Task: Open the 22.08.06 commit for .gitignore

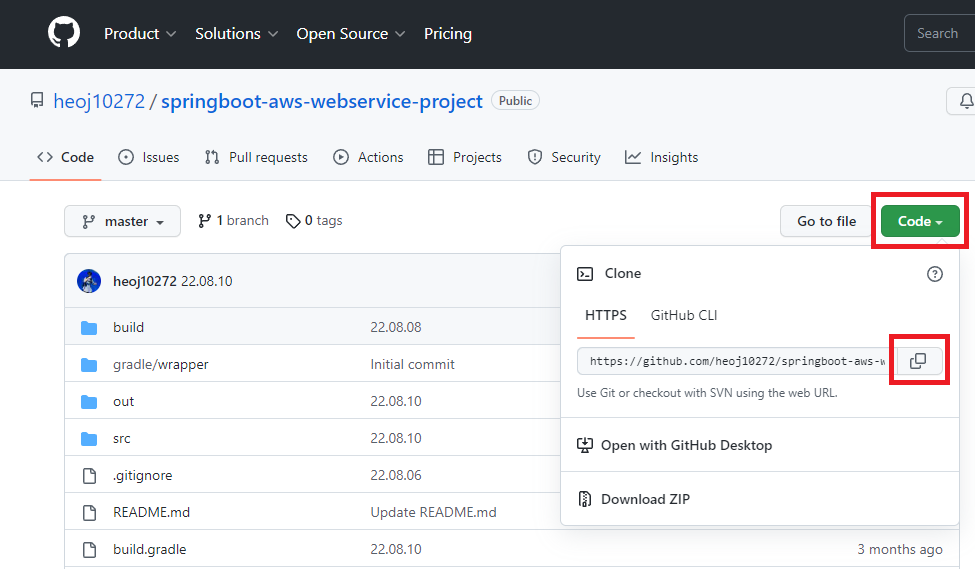Action: point(395,476)
